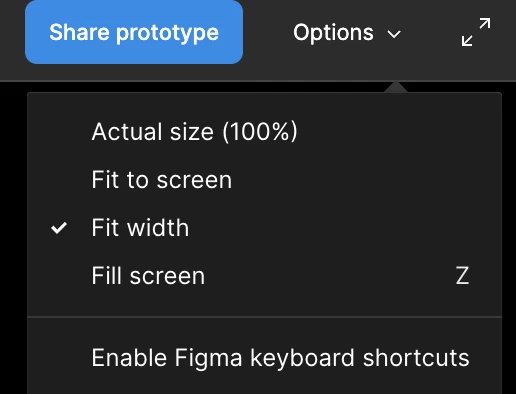Enable Figma keyboard shortcuts
Screen dimensions: 516x394
(x=264, y=358)
